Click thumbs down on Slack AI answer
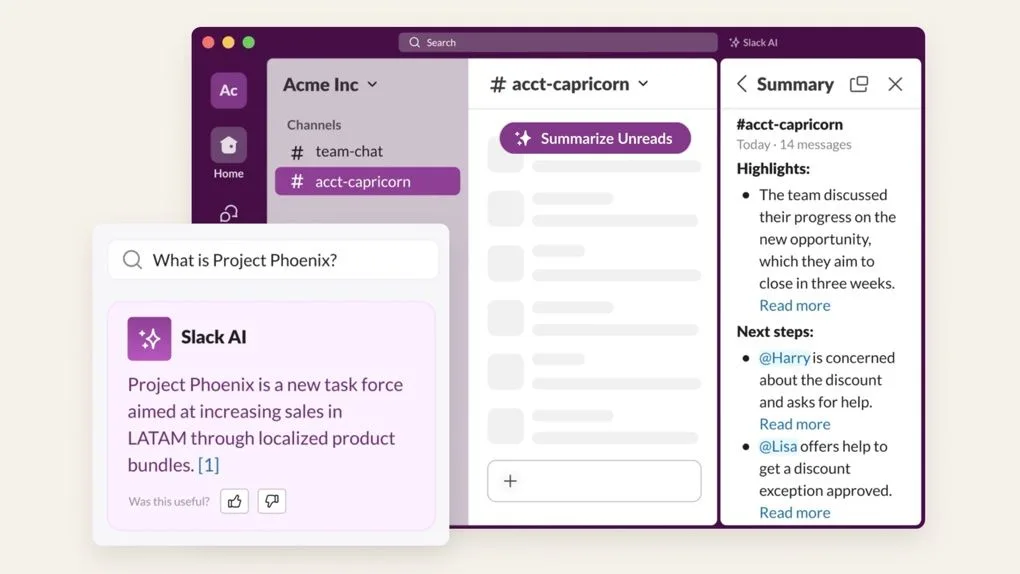 tap(272, 501)
